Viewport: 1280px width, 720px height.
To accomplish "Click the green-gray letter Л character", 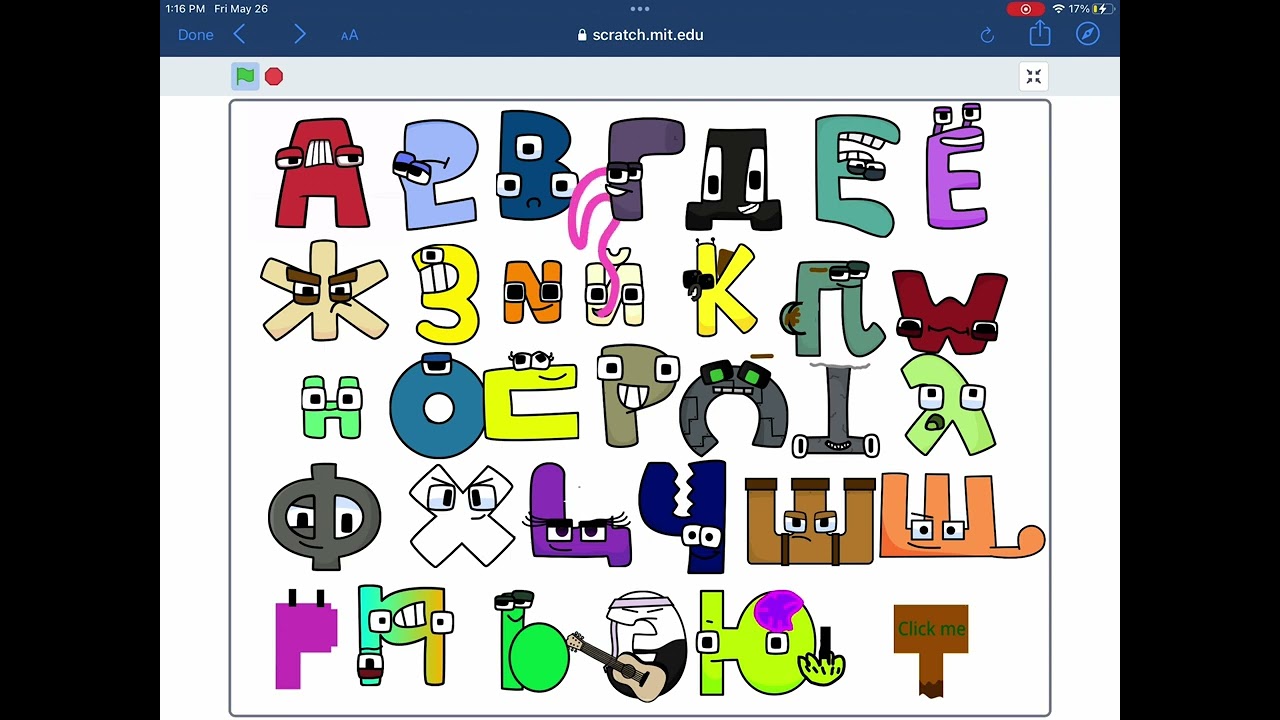I will click(834, 308).
